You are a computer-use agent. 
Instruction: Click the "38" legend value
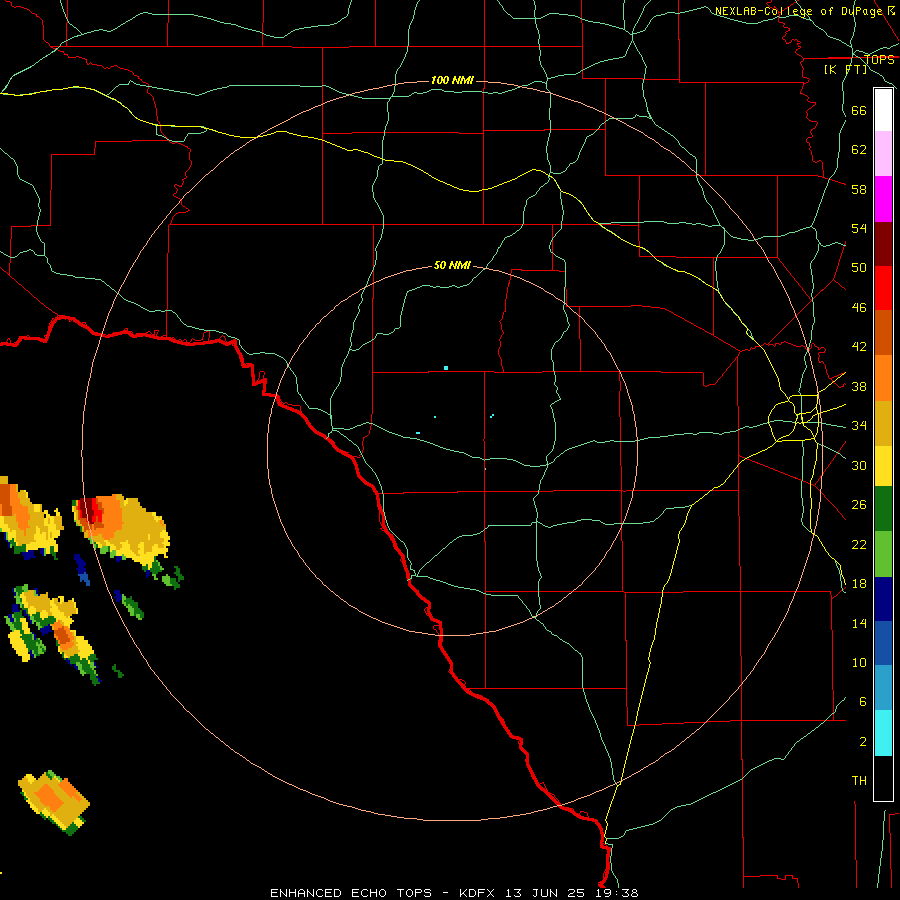click(859, 387)
